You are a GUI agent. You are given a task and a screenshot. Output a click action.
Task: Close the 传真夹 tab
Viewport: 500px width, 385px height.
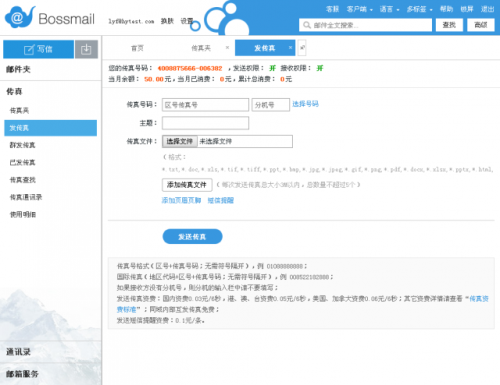(x=227, y=48)
